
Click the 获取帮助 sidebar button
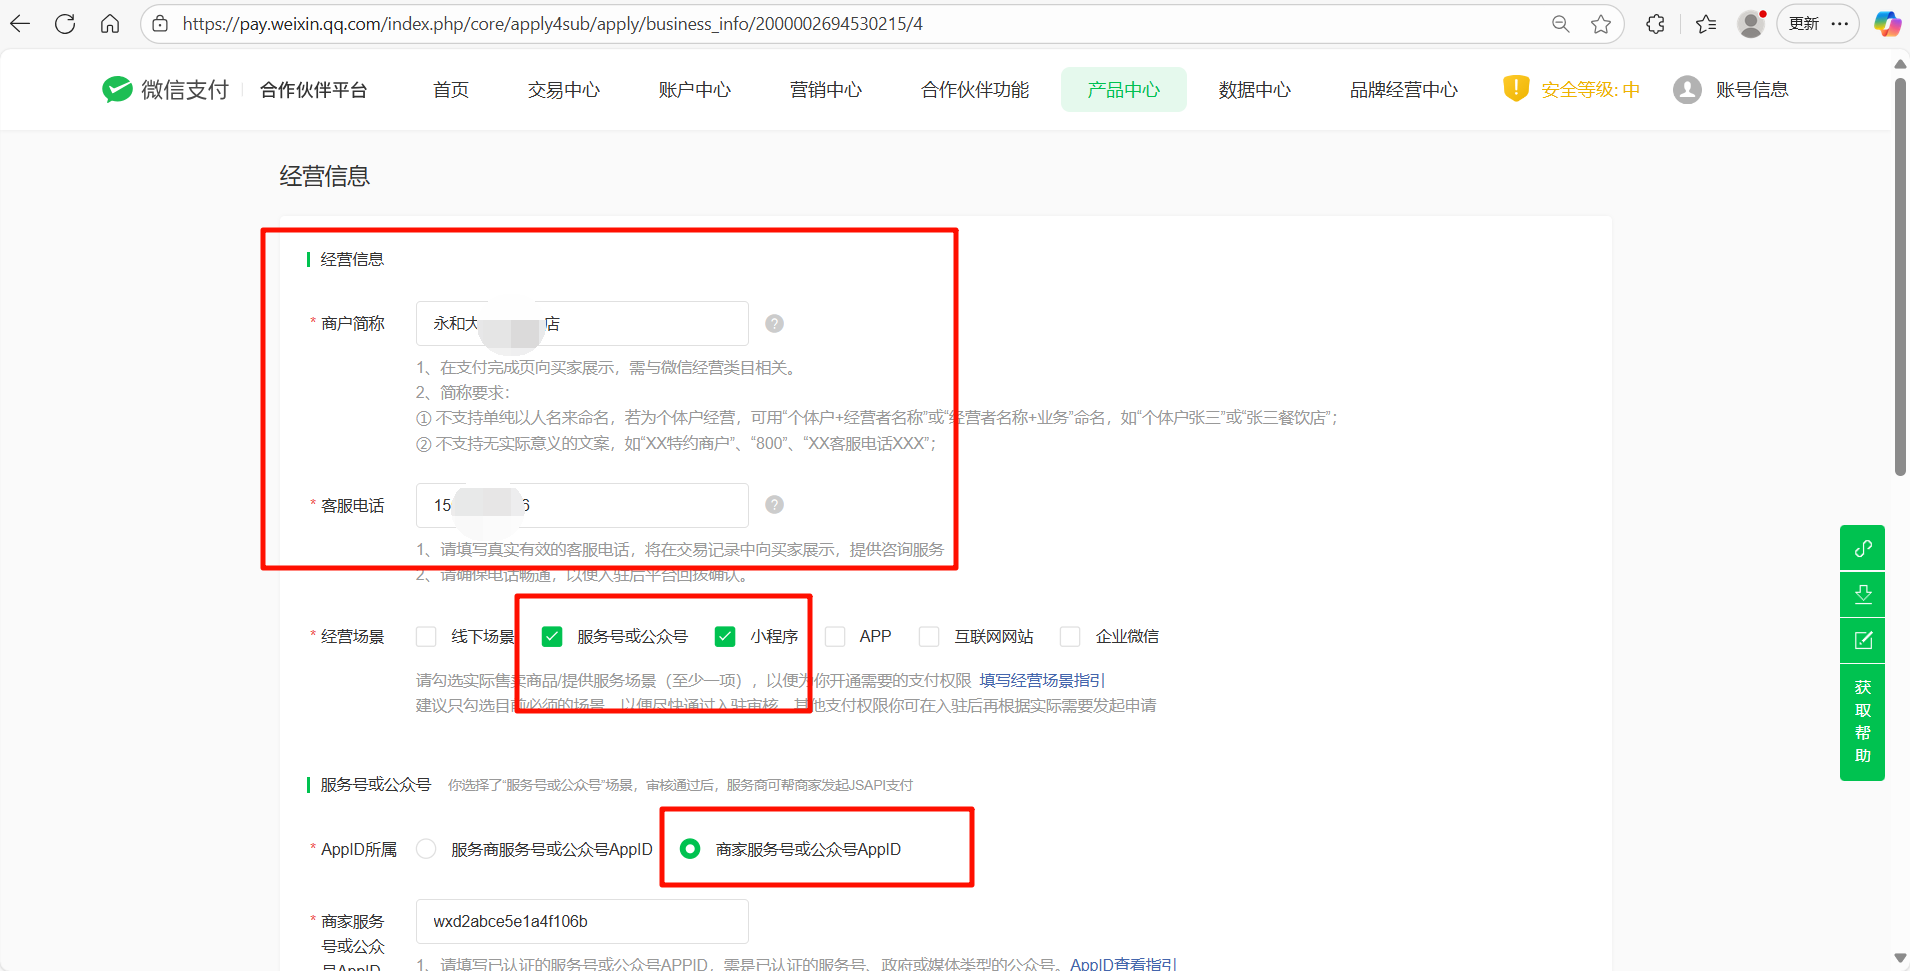[1862, 721]
